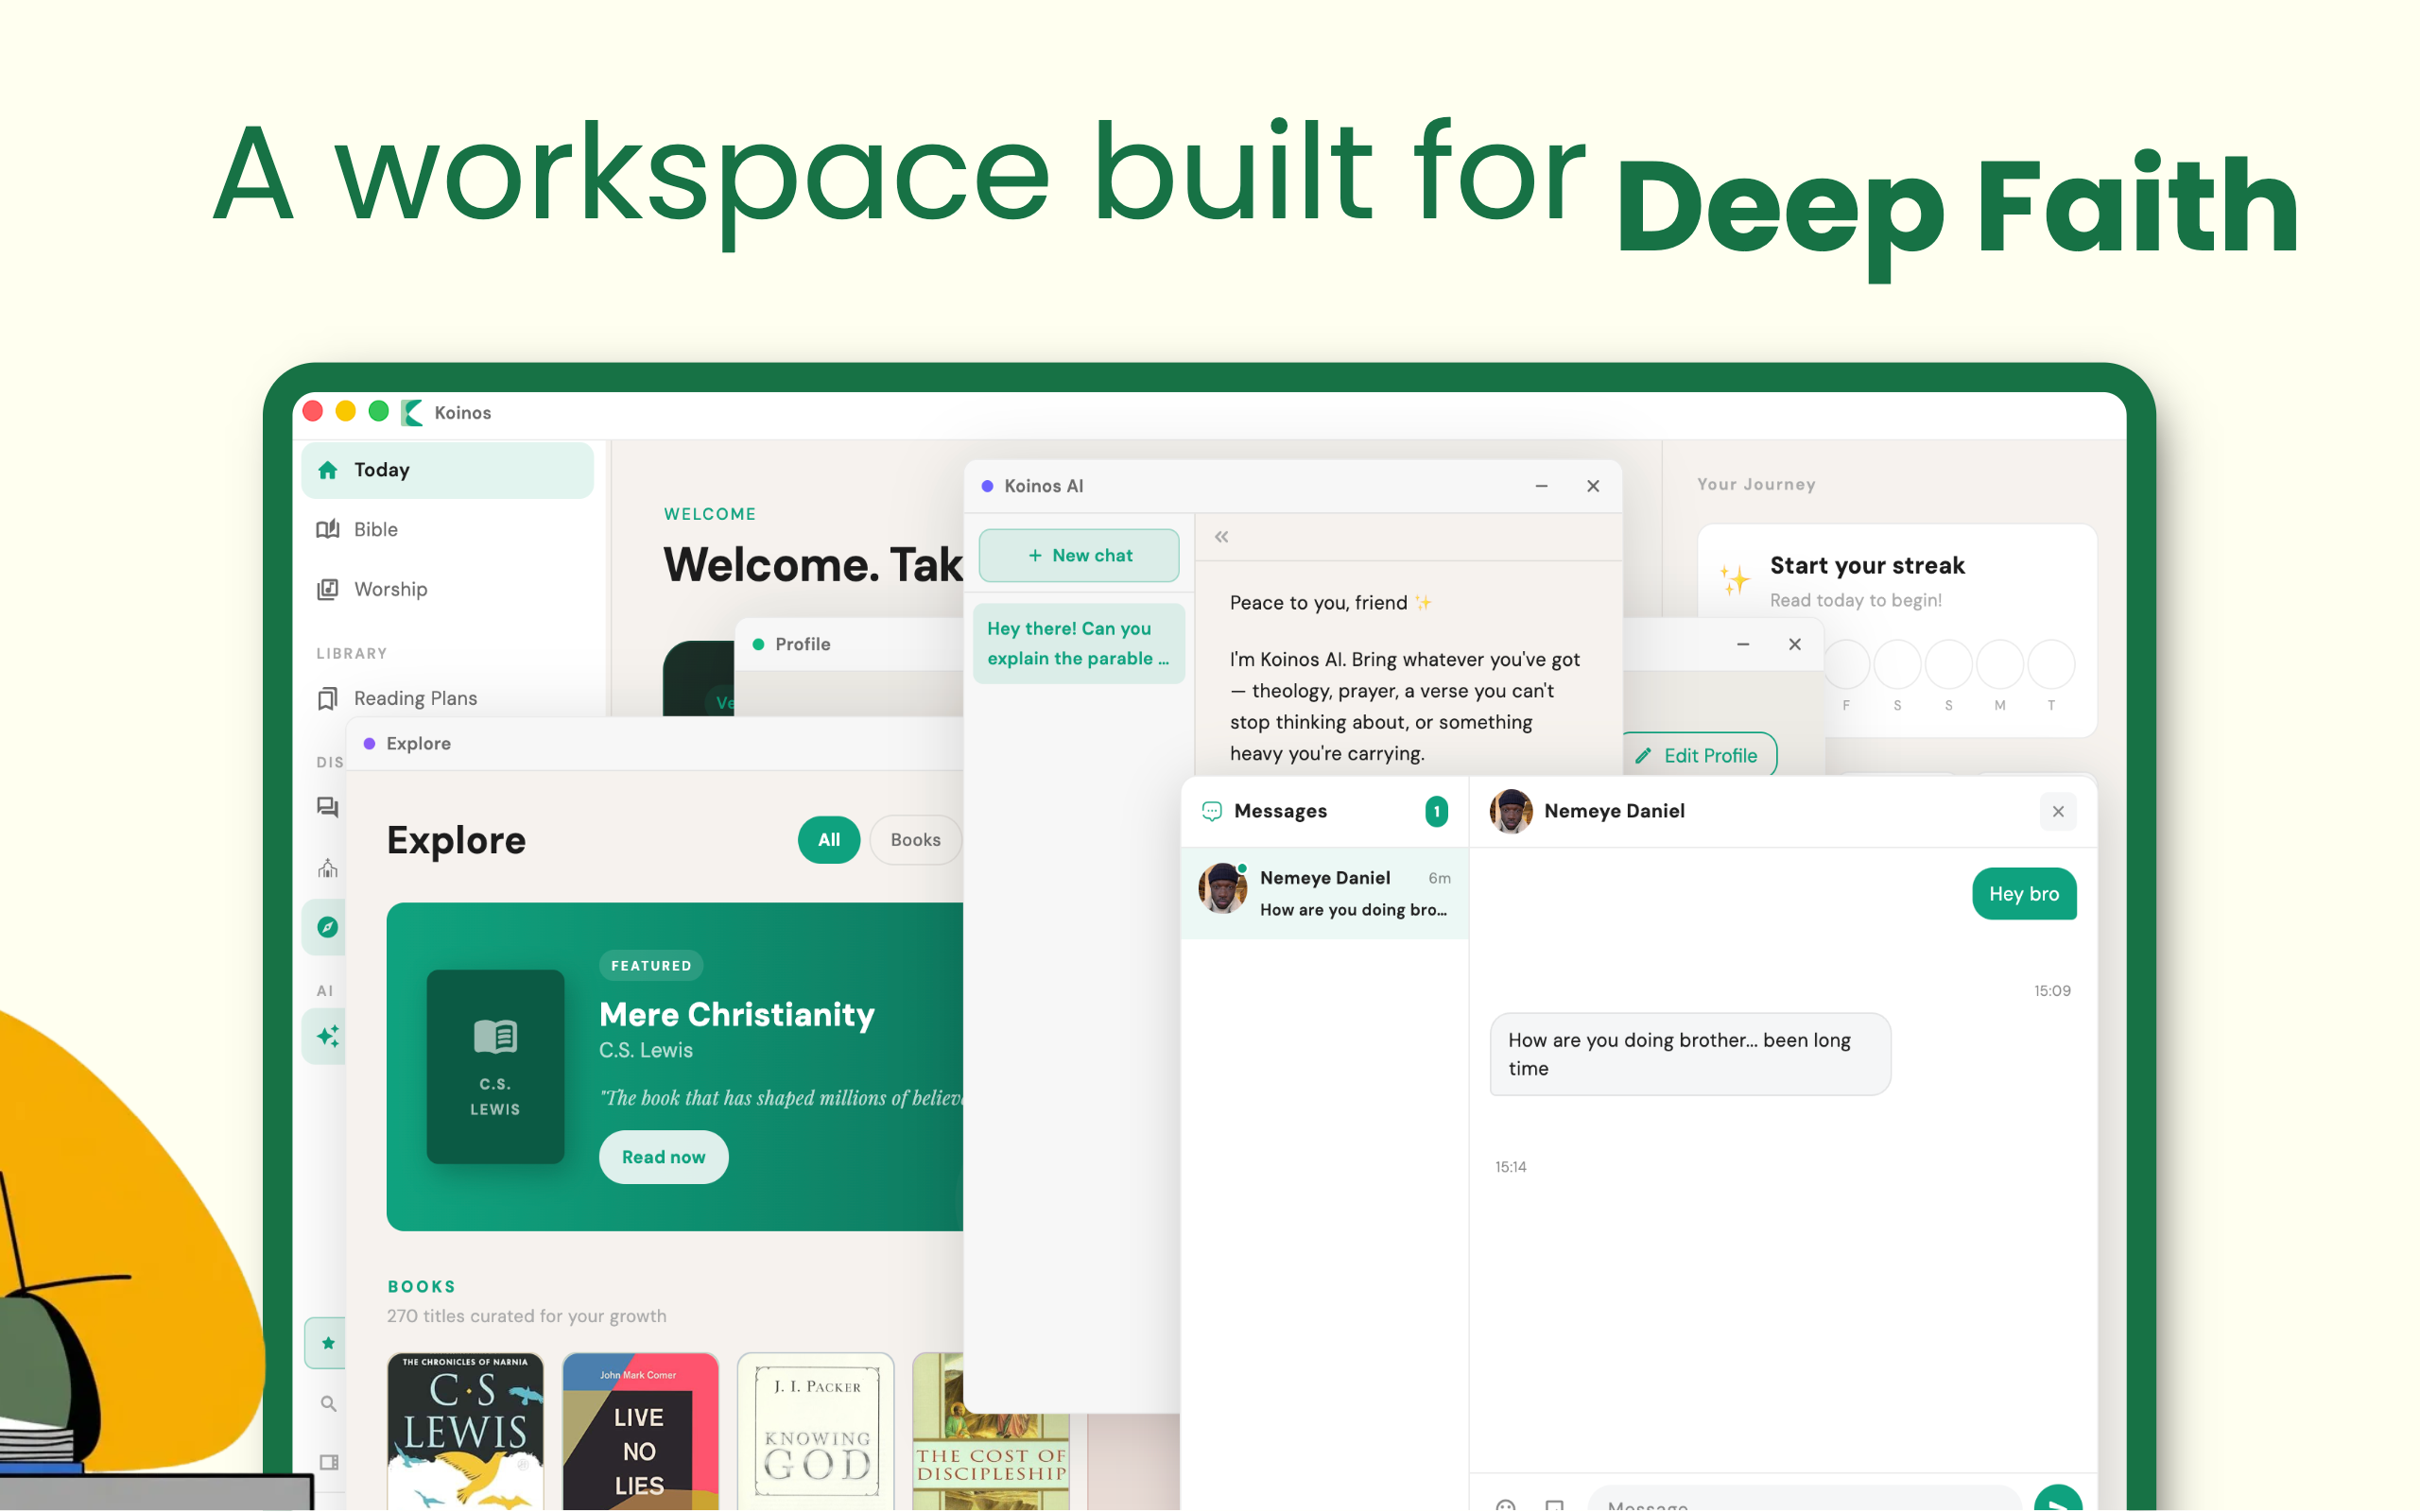Click the unread messages badge showing 1
2420x1512 pixels.
coord(1436,811)
